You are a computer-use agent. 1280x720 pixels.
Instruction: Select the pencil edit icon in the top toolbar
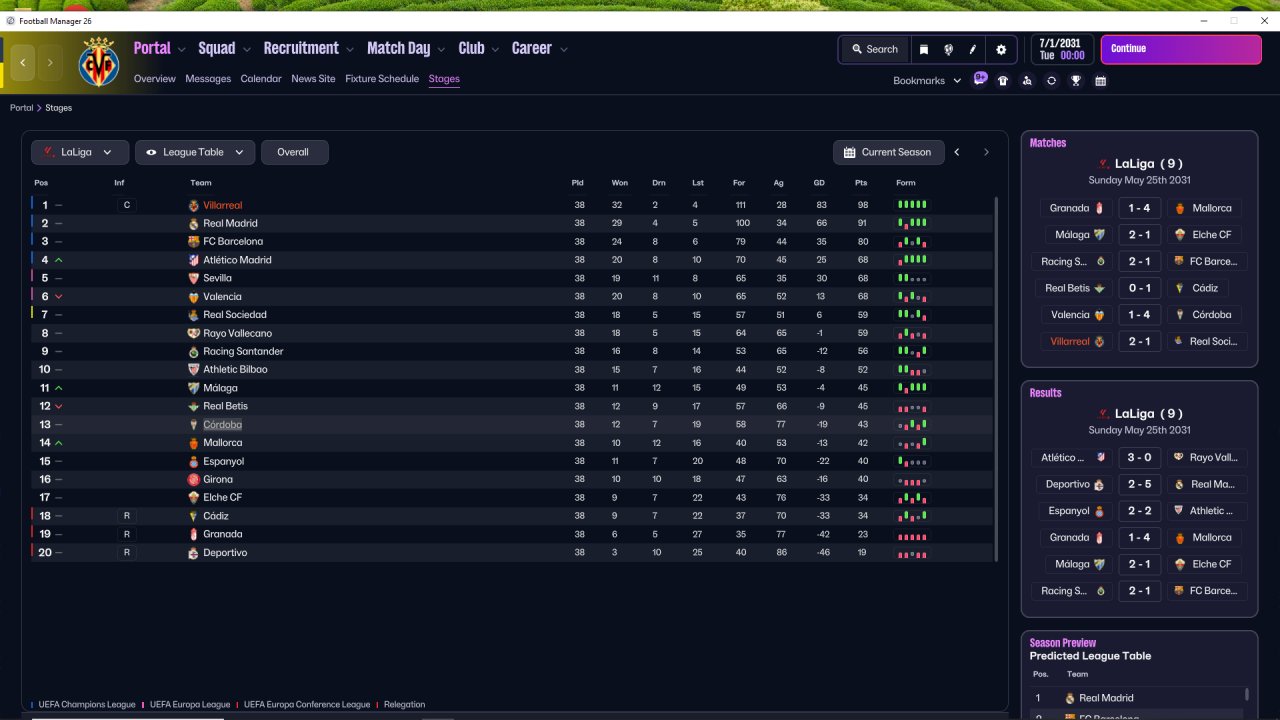pos(972,49)
